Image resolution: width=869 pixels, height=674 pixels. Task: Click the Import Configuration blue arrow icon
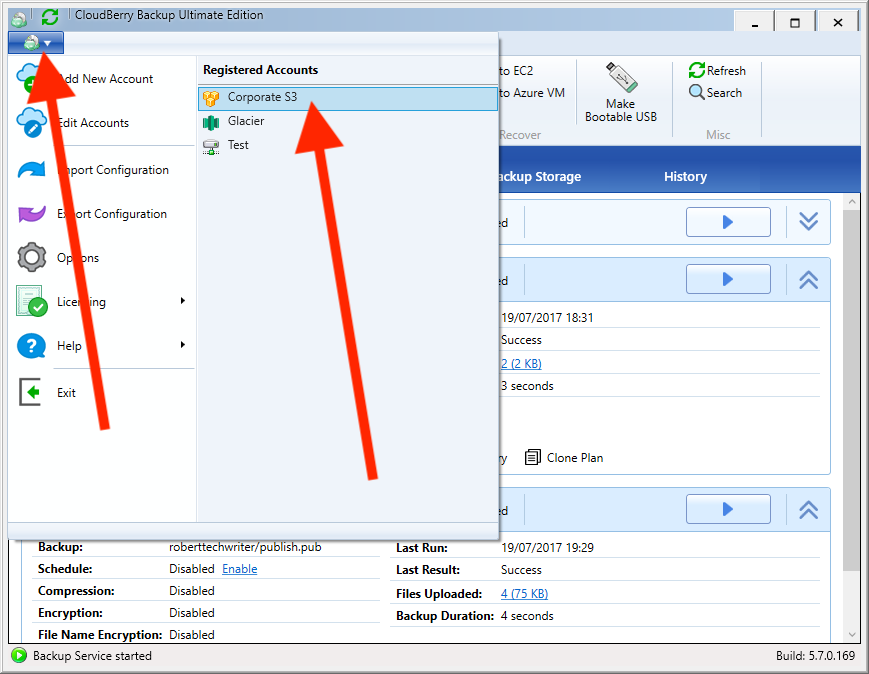click(x=31, y=170)
